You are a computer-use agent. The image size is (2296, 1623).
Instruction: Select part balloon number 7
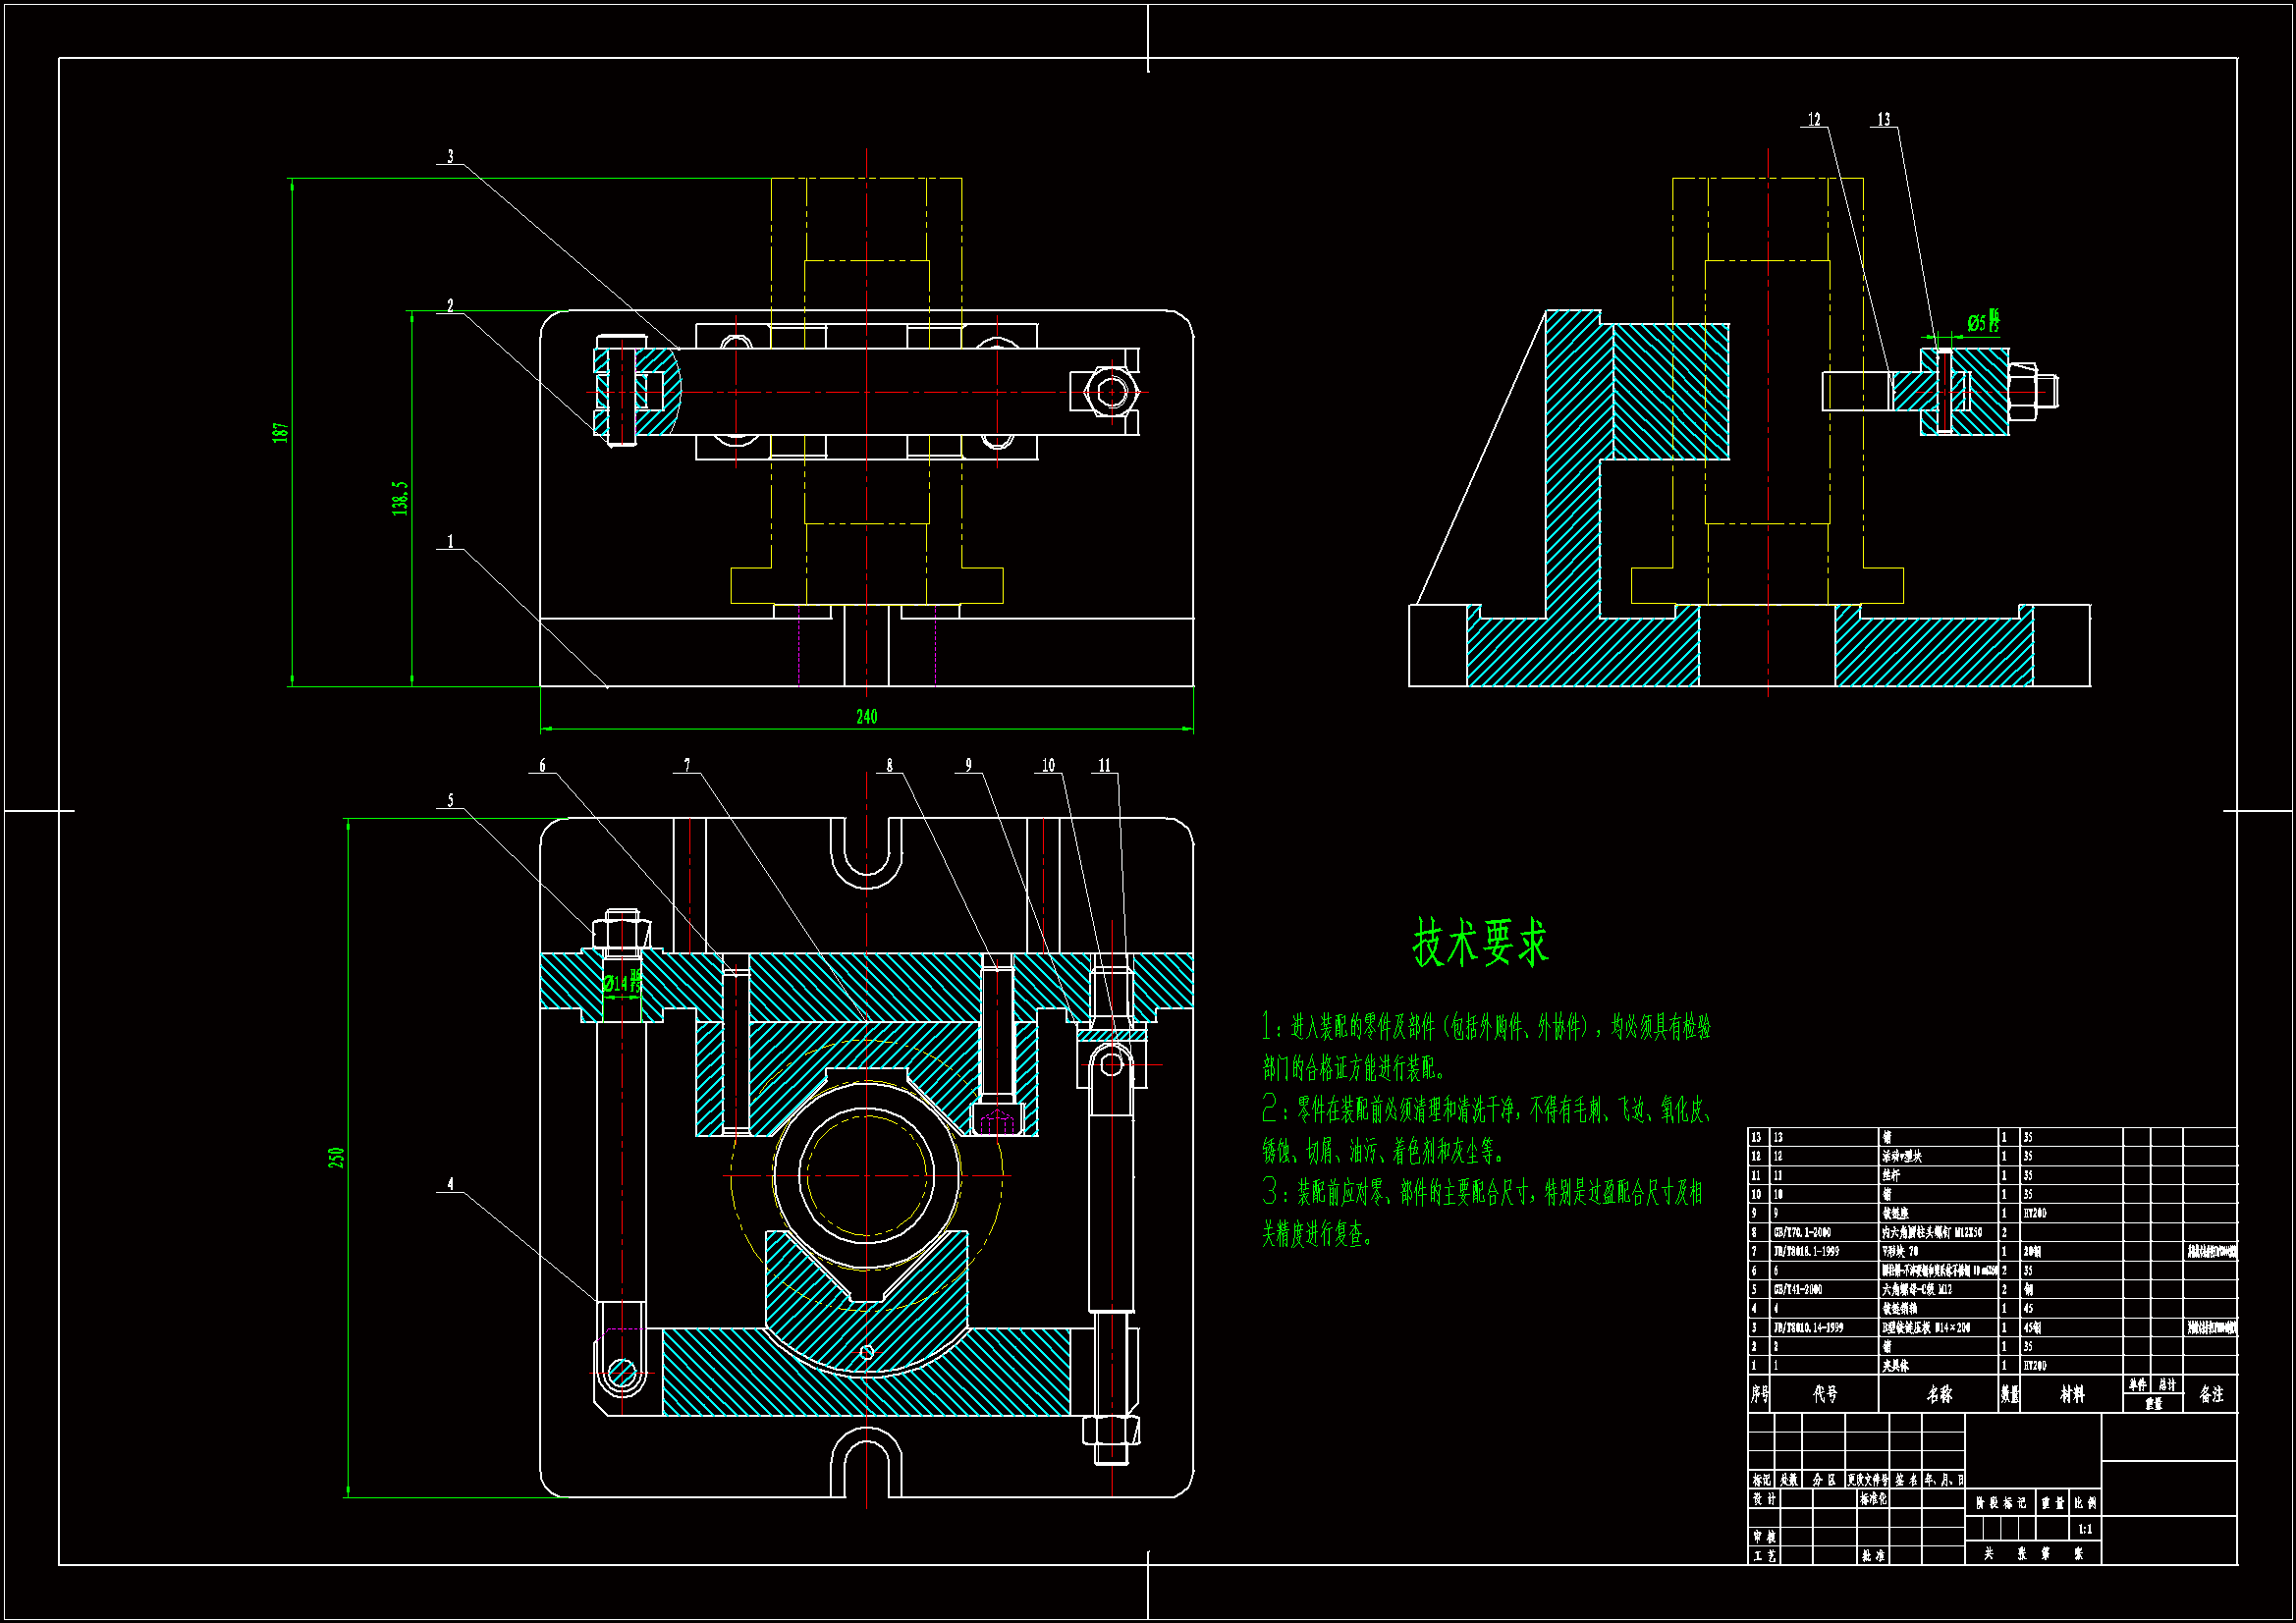(686, 765)
